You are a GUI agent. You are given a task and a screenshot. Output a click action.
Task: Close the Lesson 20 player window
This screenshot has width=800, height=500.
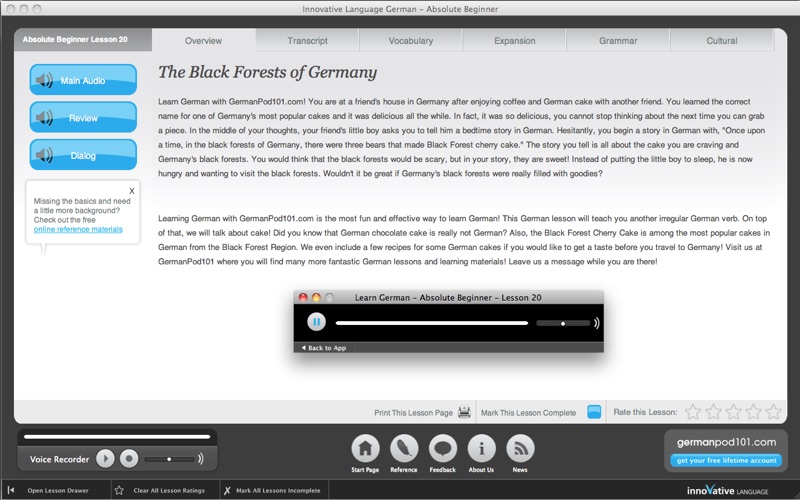pyautogui.click(x=303, y=297)
